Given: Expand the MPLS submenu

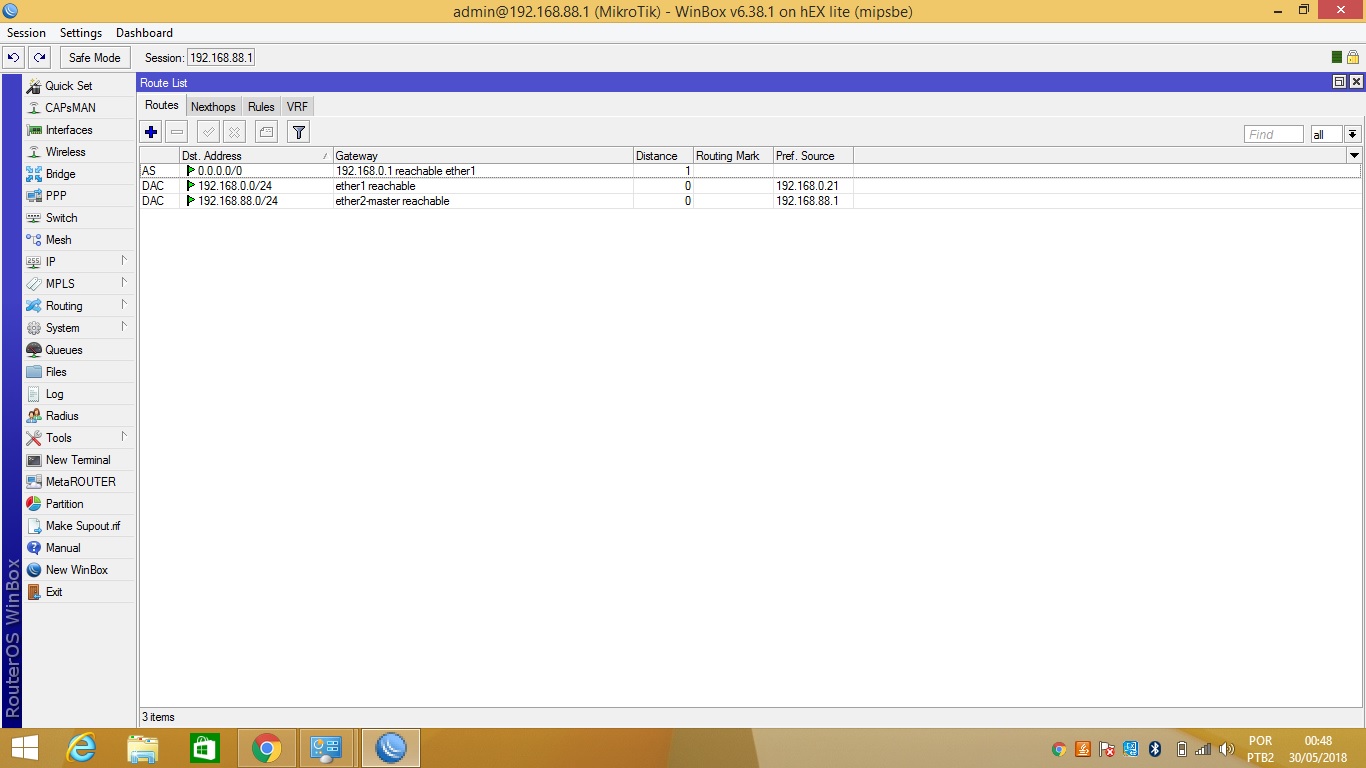Looking at the screenshot, I should 78,284.
